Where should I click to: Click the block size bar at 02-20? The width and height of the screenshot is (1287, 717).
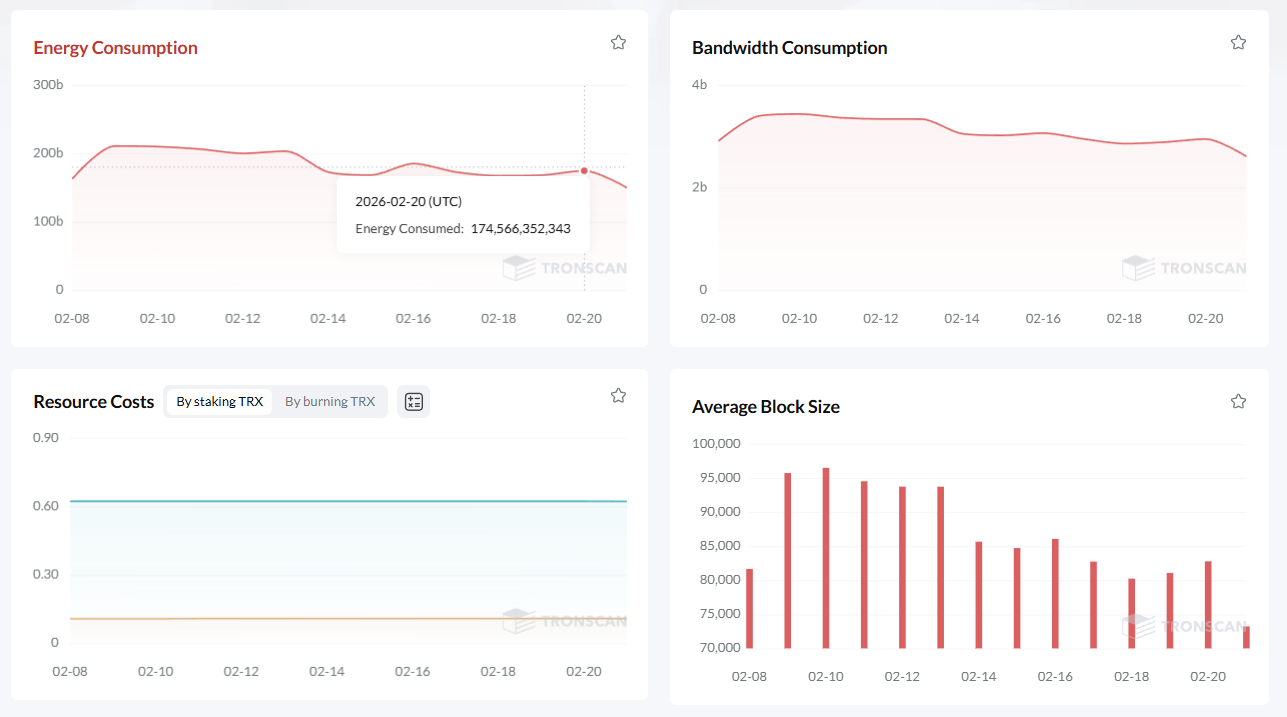(1208, 604)
